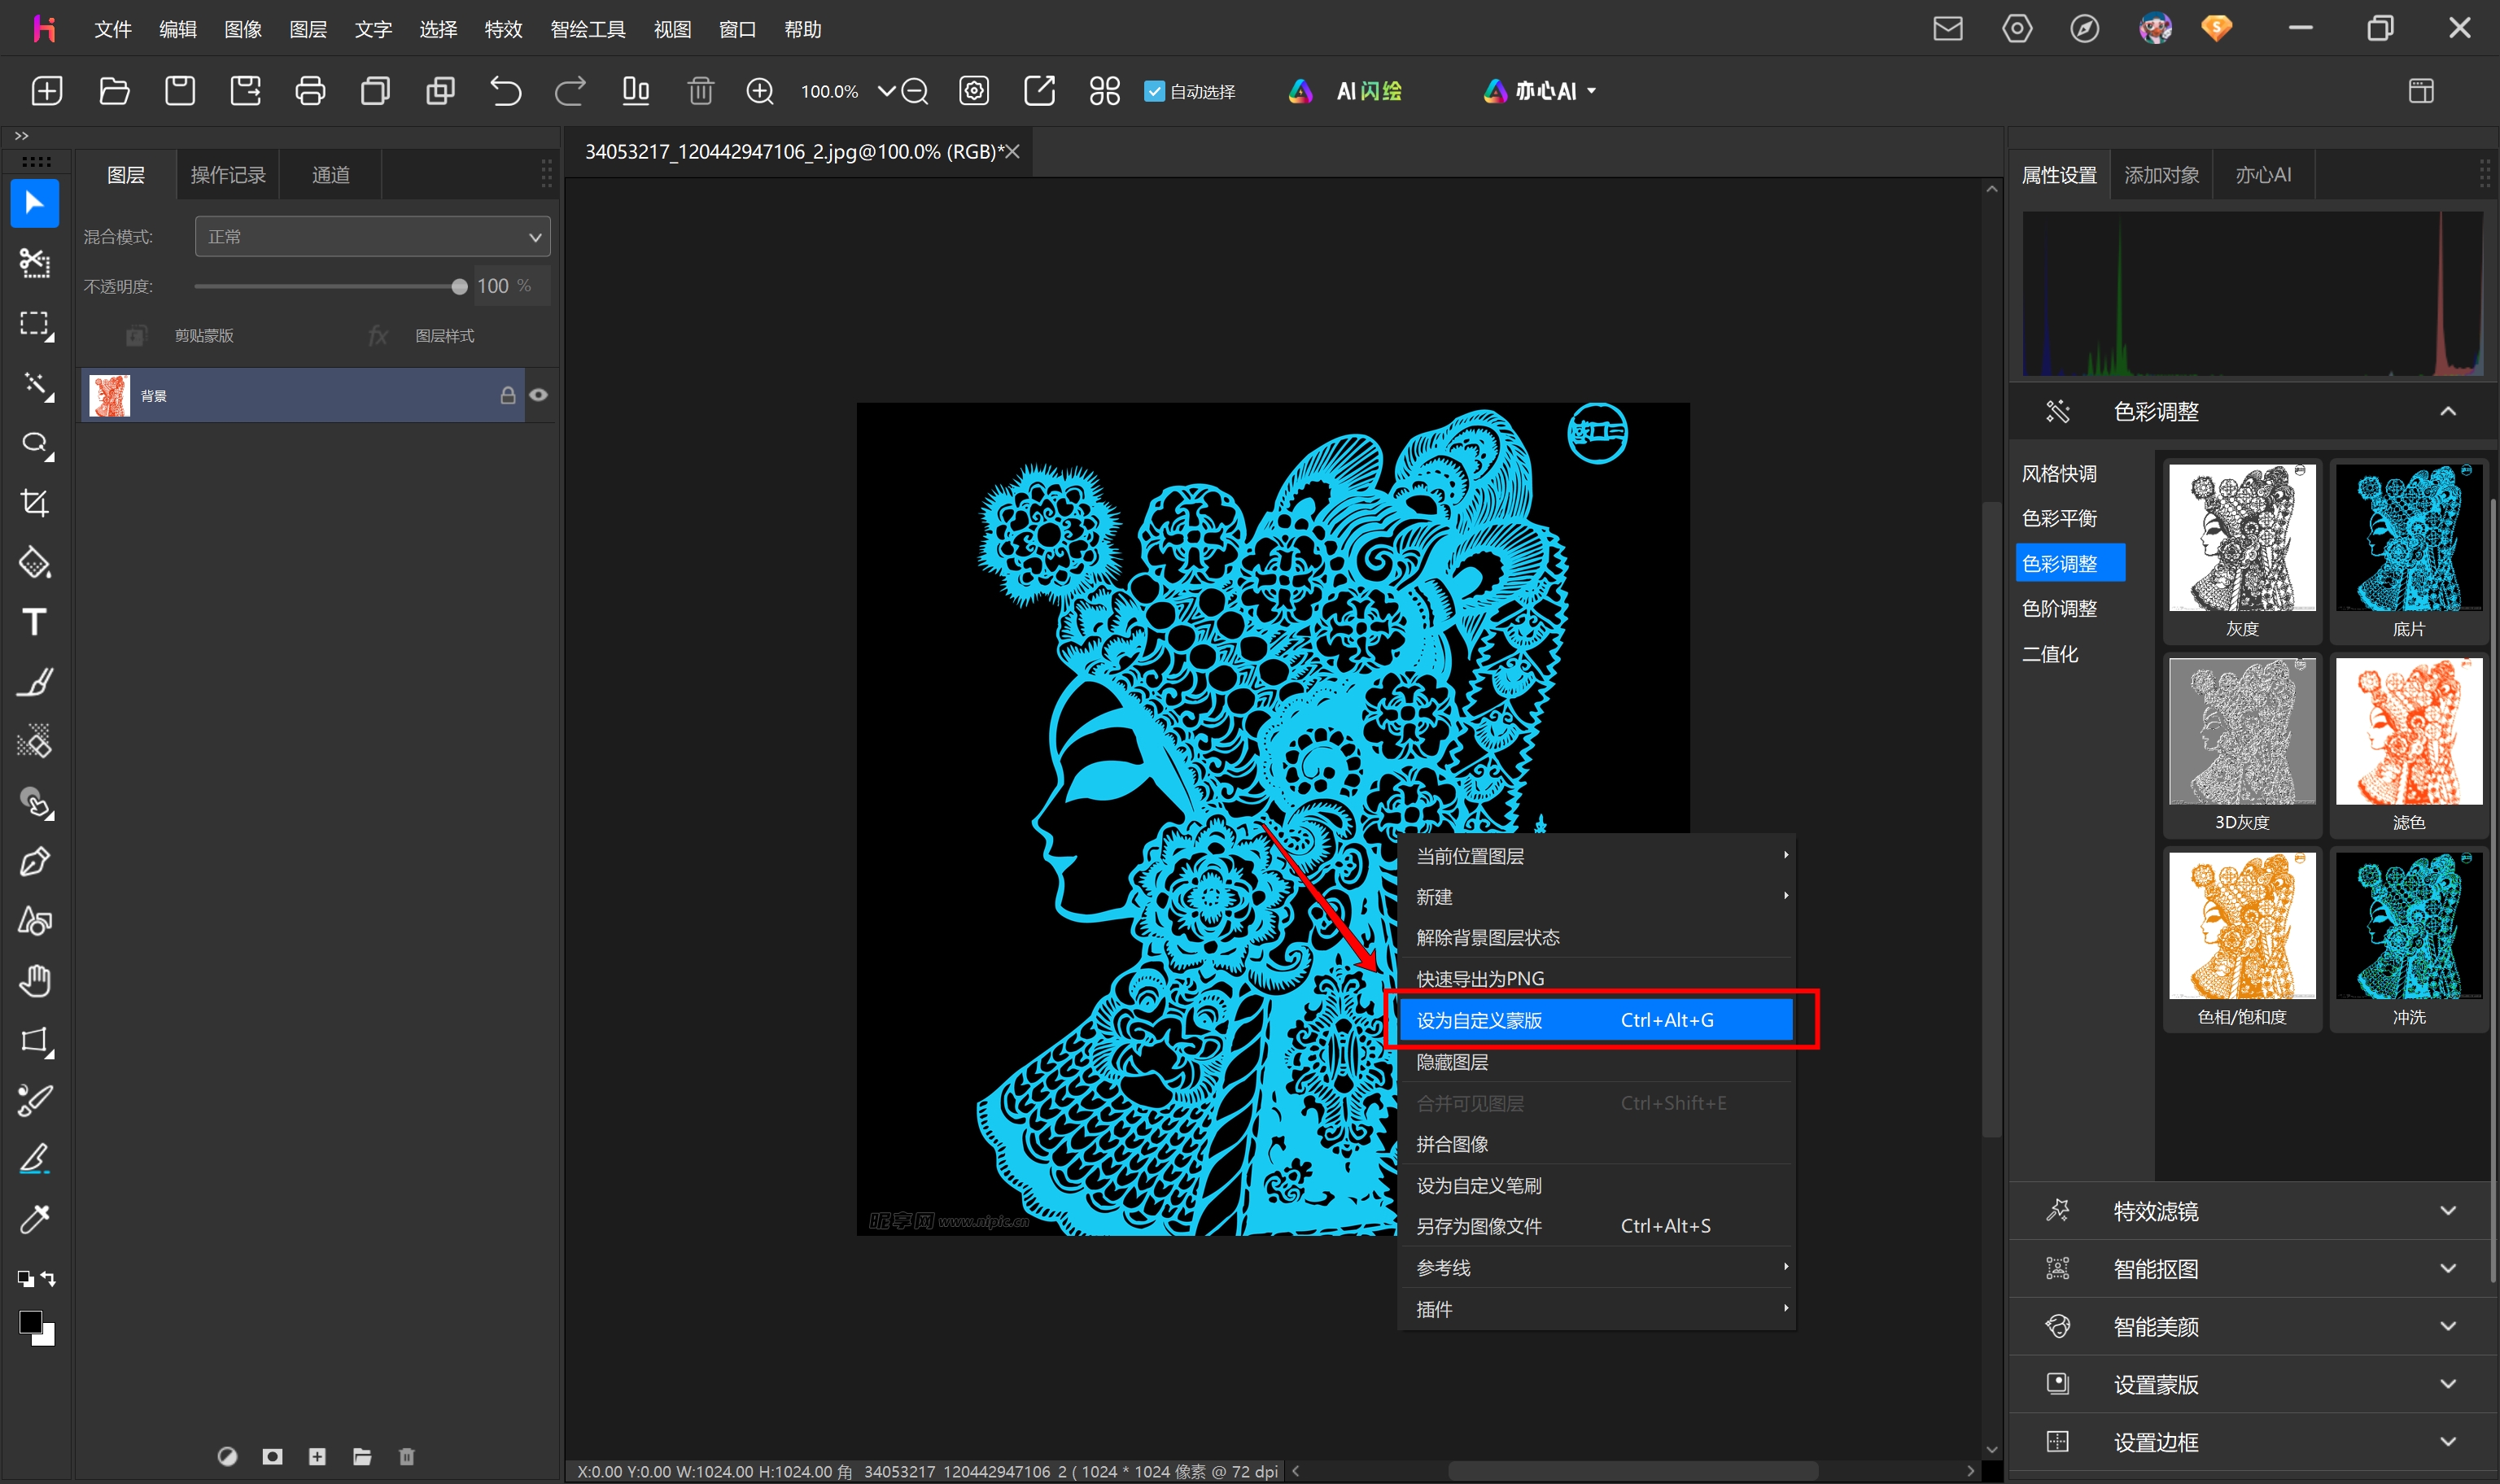This screenshot has width=2500, height=1484.
Task: Click the New document icon
Action: (47, 91)
